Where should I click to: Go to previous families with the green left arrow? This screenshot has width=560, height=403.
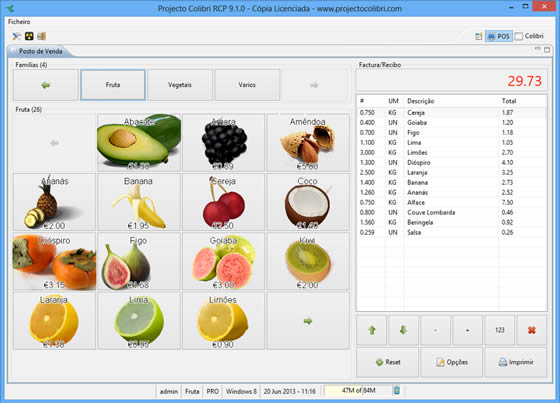46,85
